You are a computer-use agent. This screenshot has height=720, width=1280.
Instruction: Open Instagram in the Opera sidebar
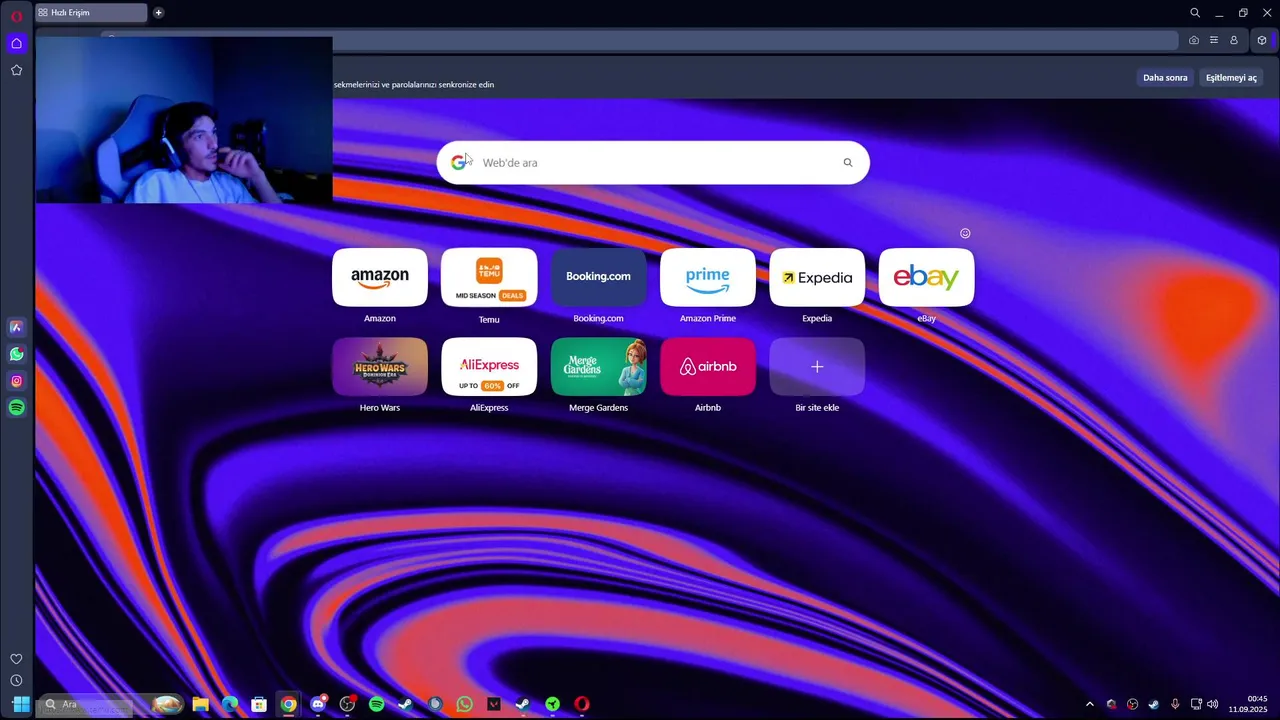click(x=16, y=381)
